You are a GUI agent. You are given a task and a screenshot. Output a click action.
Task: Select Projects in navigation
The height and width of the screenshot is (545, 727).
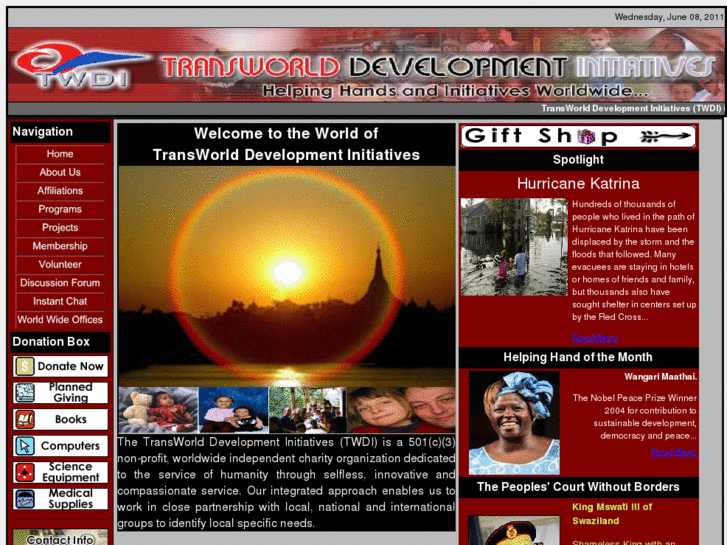coord(60,228)
